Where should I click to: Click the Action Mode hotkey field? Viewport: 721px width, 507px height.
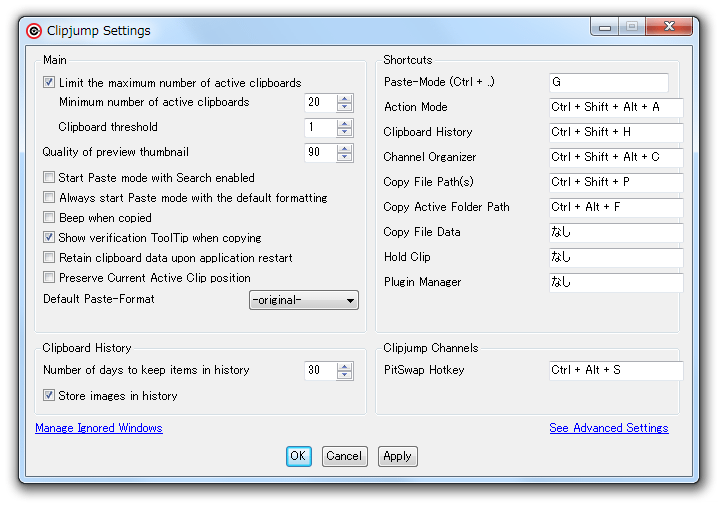pos(616,107)
